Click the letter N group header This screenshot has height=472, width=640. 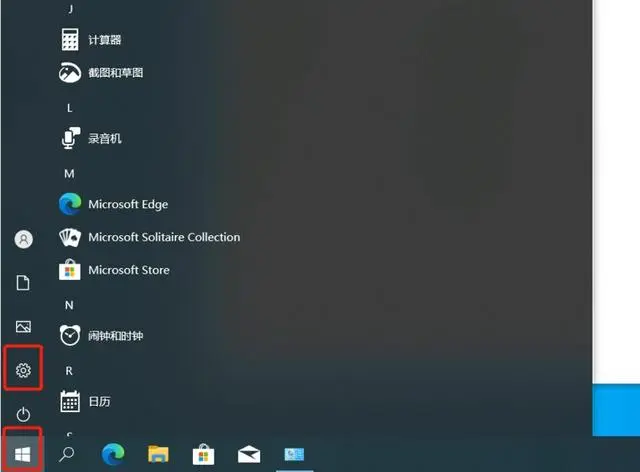pyautogui.click(x=70, y=304)
